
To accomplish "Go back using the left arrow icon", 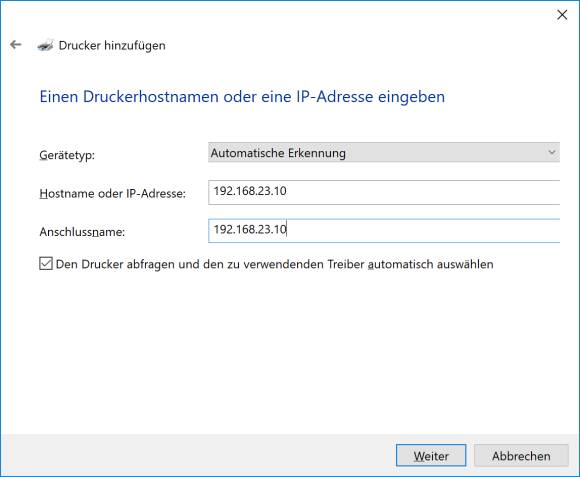I will pos(16,45).
